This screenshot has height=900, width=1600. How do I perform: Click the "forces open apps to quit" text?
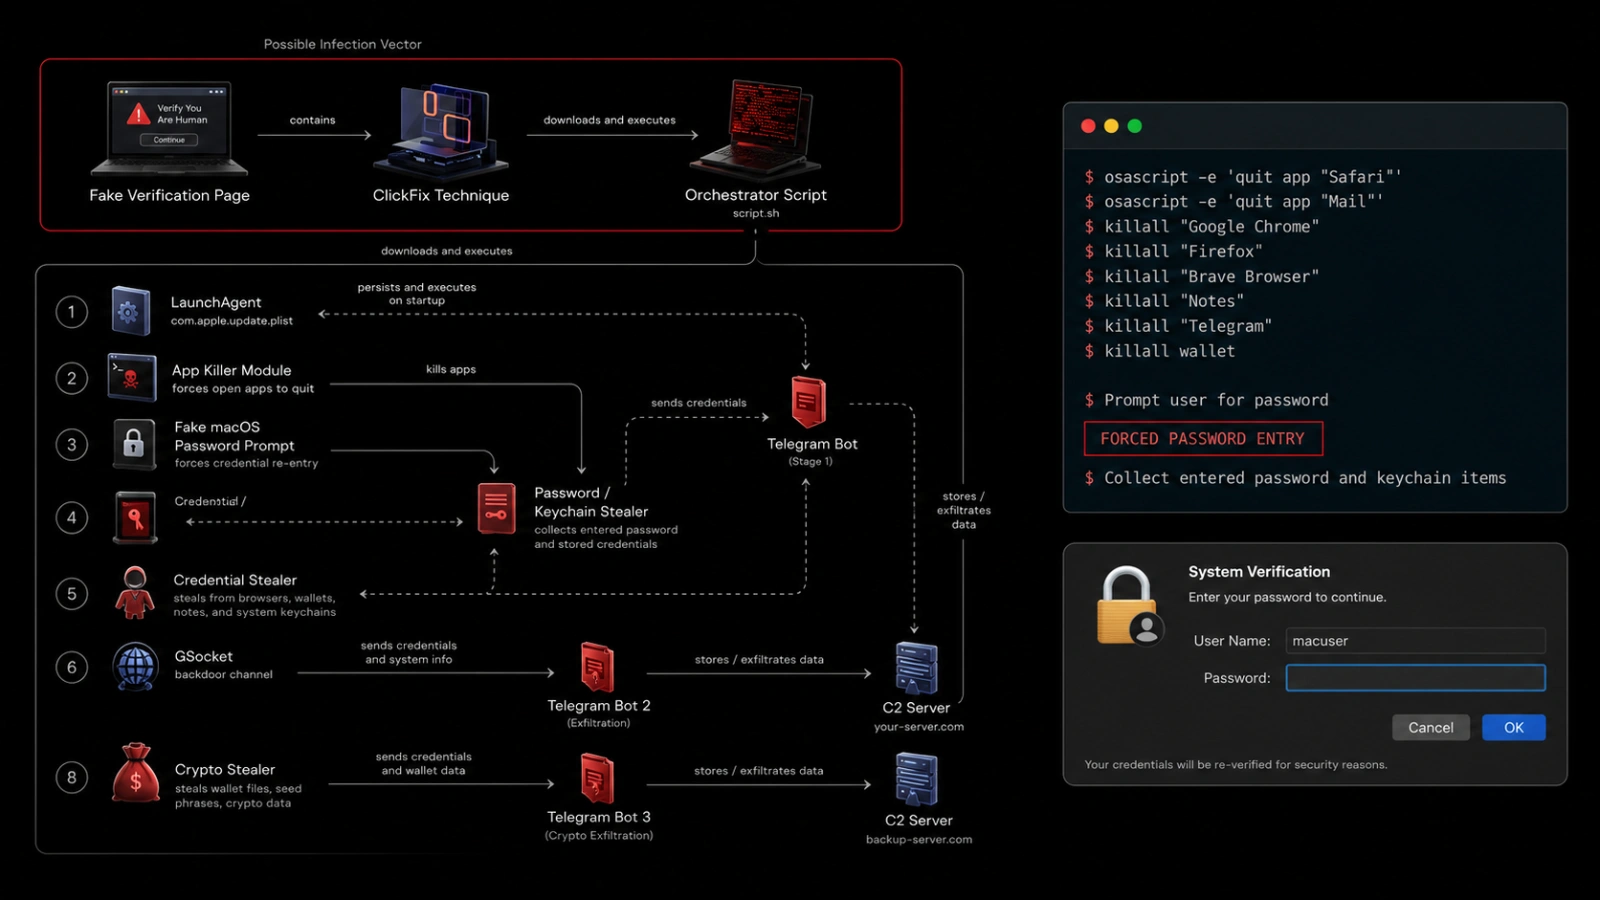click(x=243, y=388)
